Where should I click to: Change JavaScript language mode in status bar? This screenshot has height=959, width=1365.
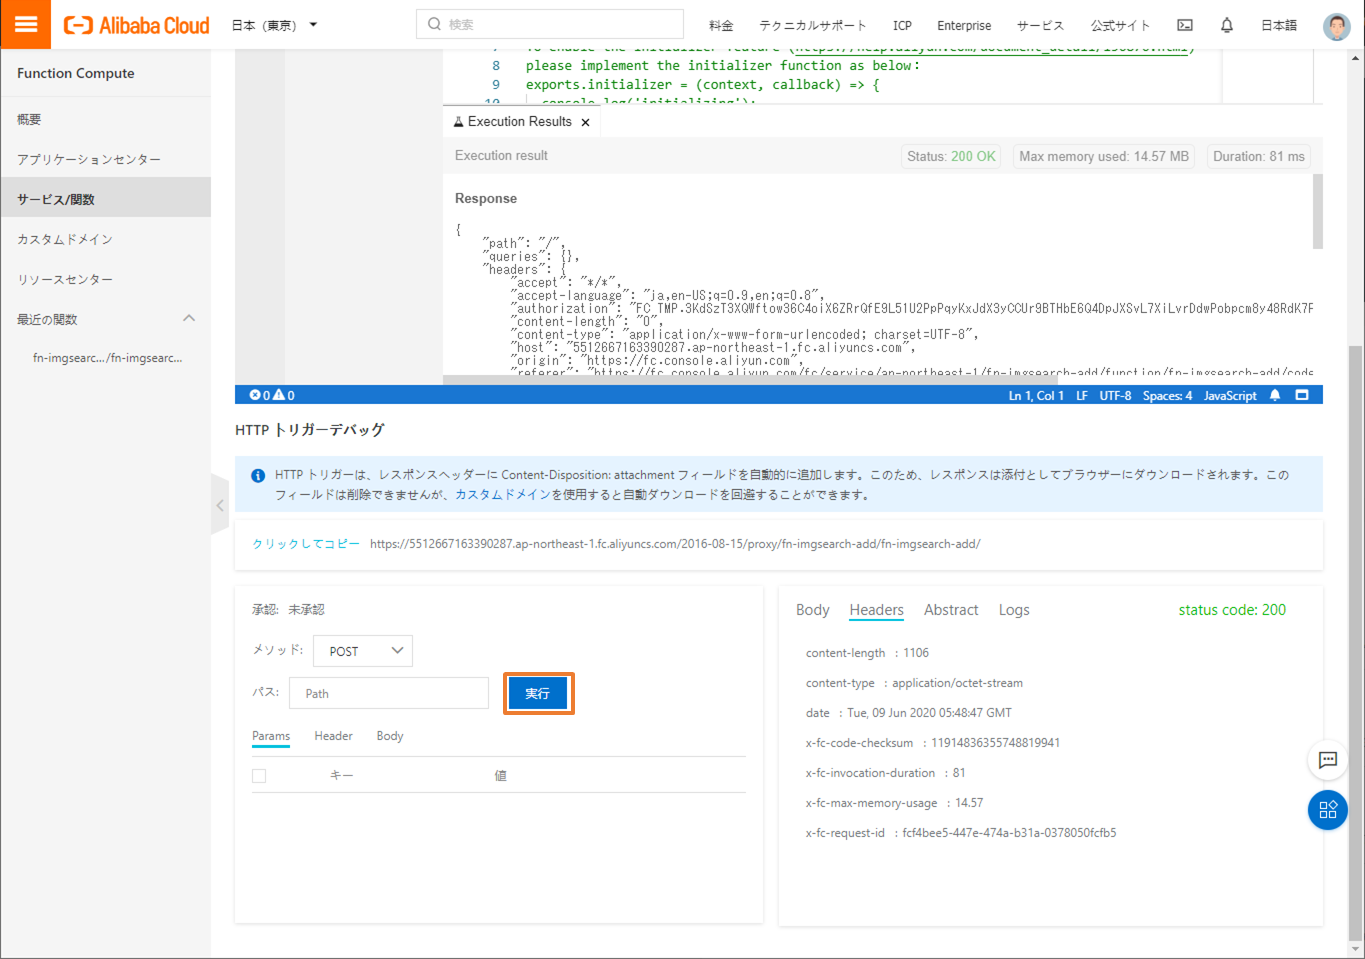[x=1230, y=396]
